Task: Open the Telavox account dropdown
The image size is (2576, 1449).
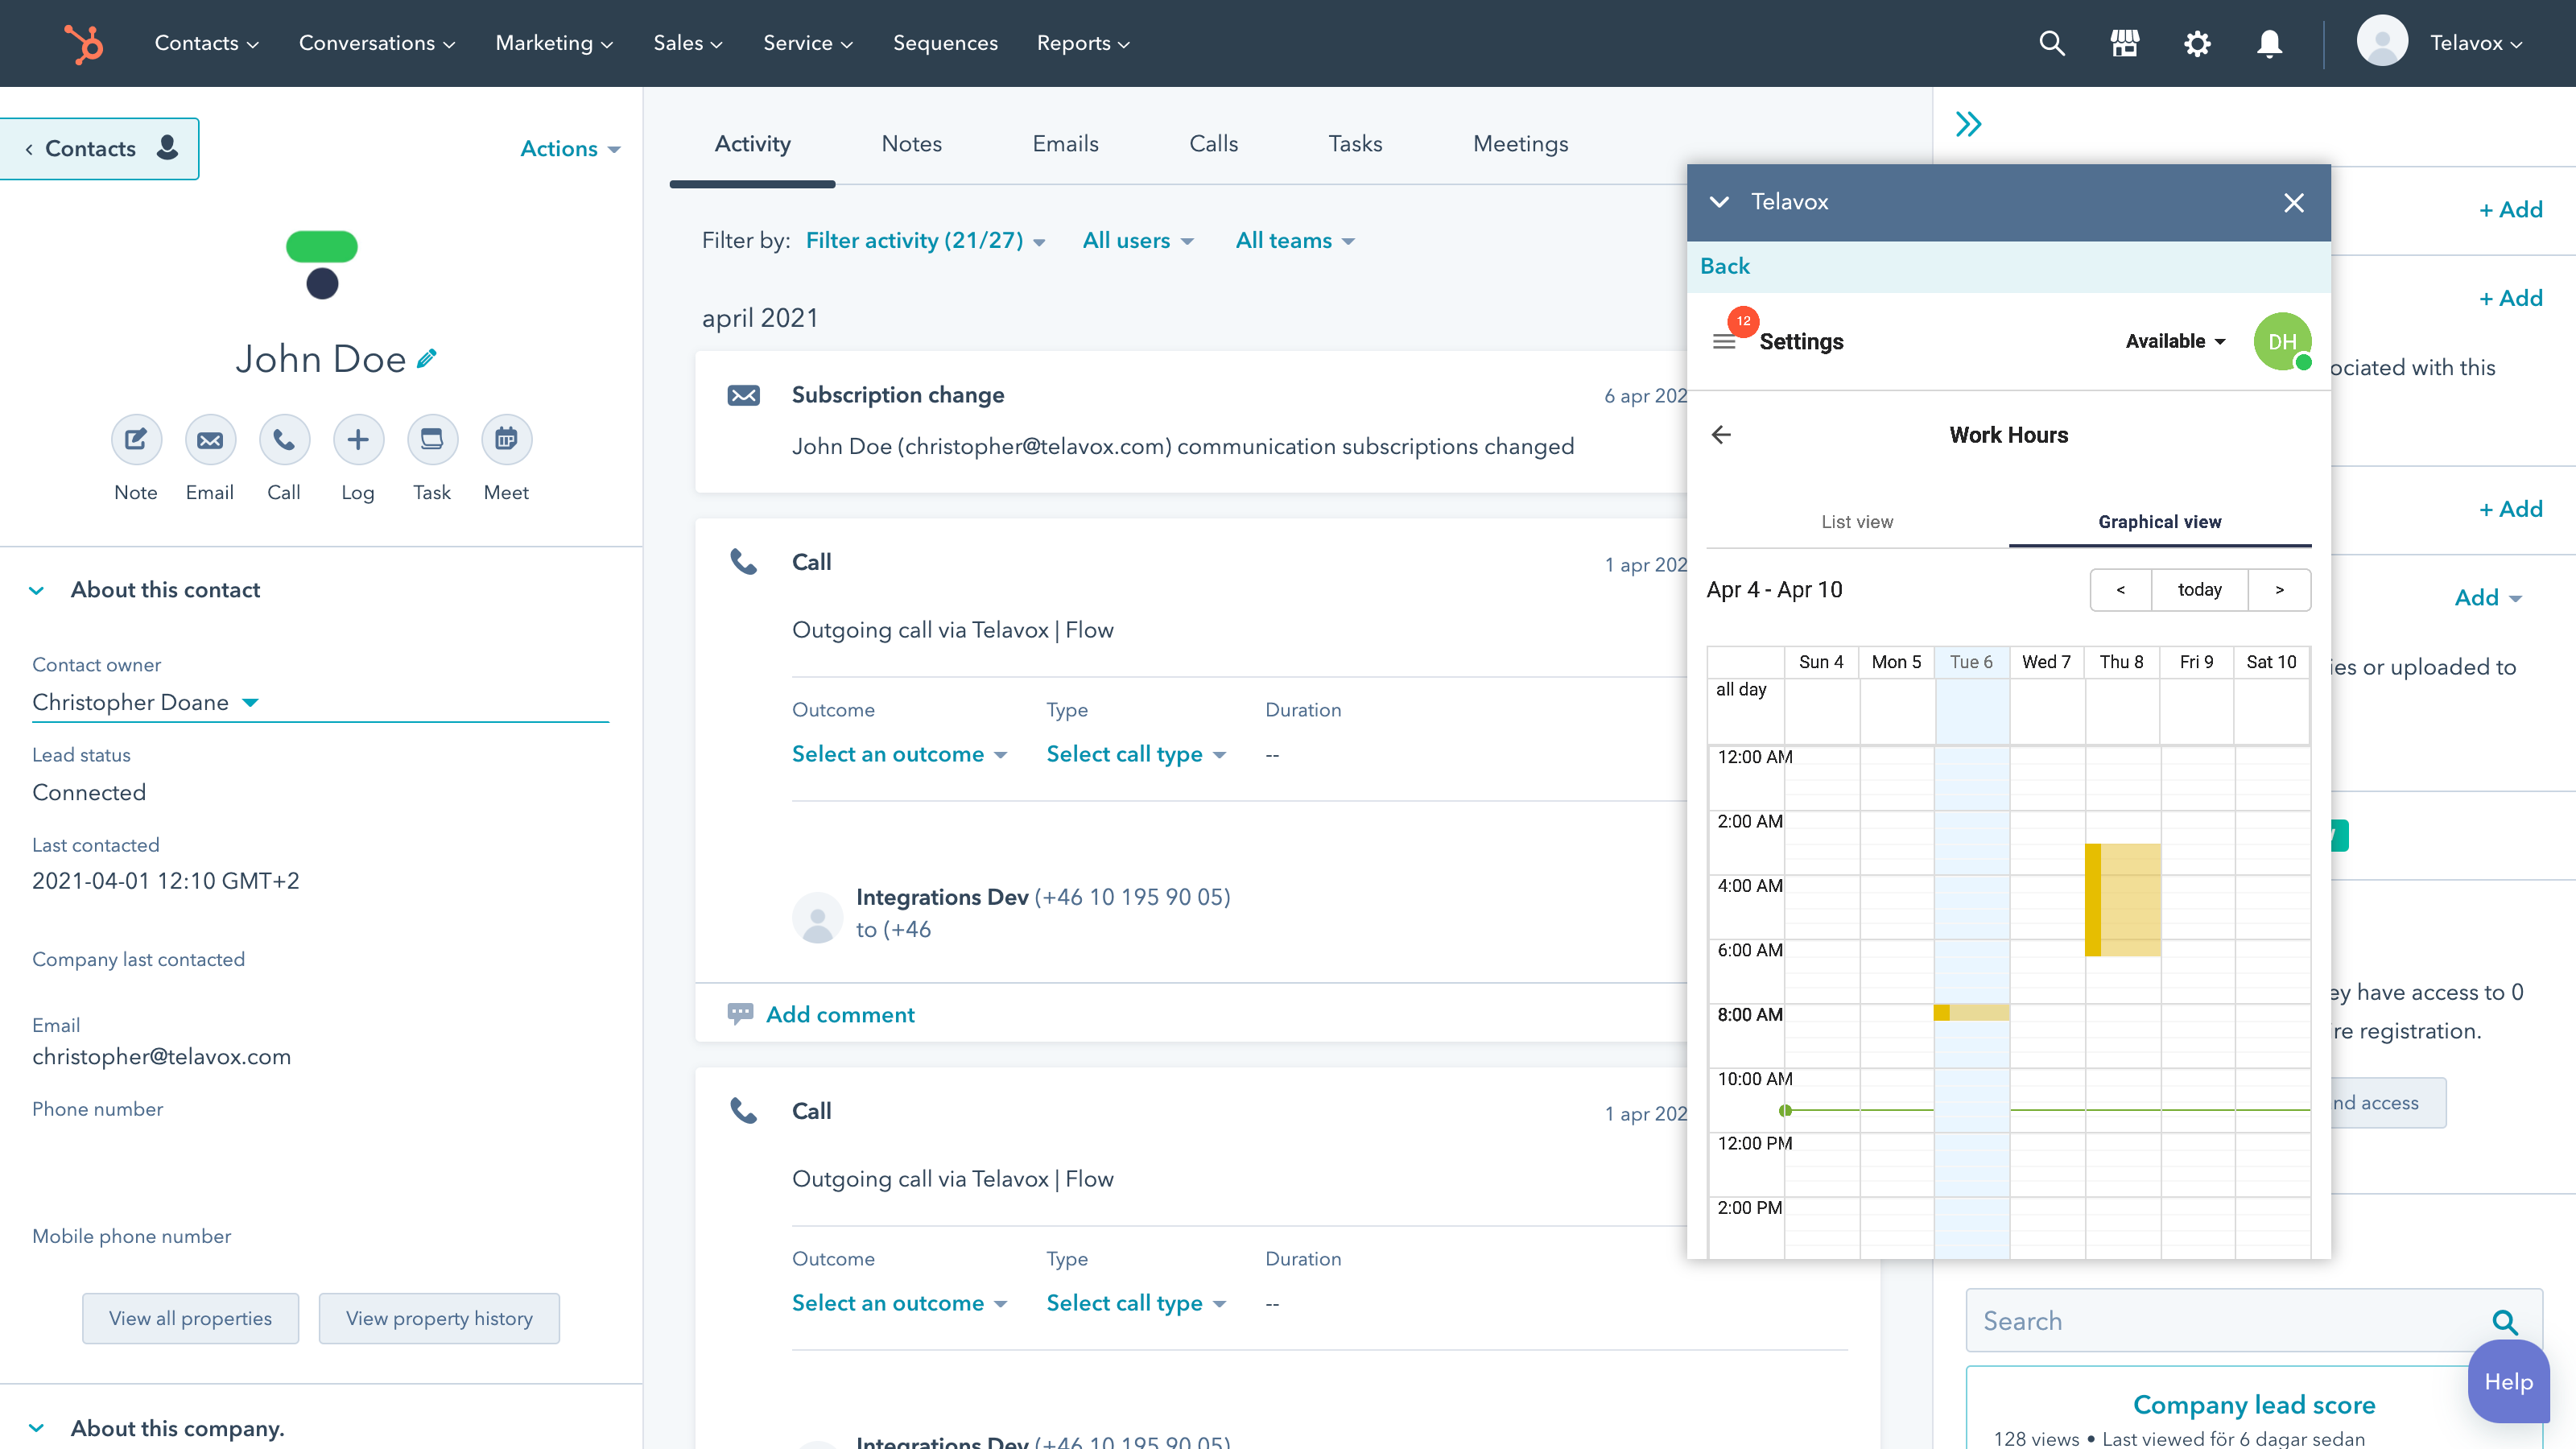Action: (x=2476, y=43)
